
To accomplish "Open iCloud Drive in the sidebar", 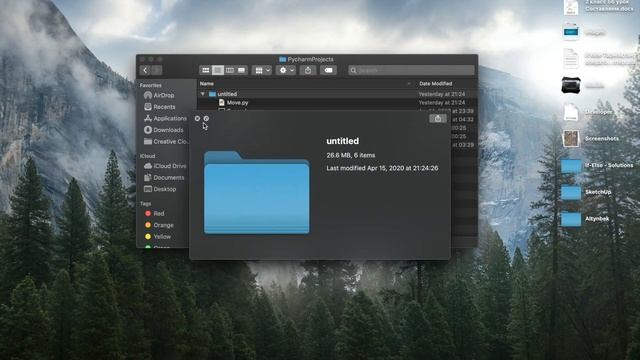I will click(x=165, y=166).
